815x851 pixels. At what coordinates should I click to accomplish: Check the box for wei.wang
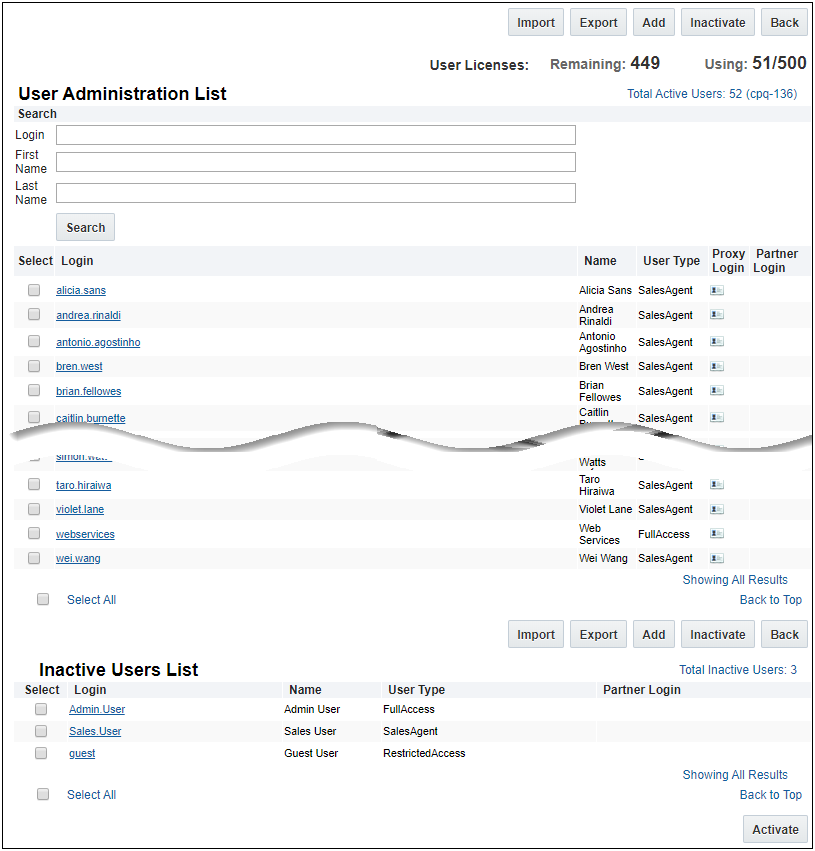click(x=34, y=557)
